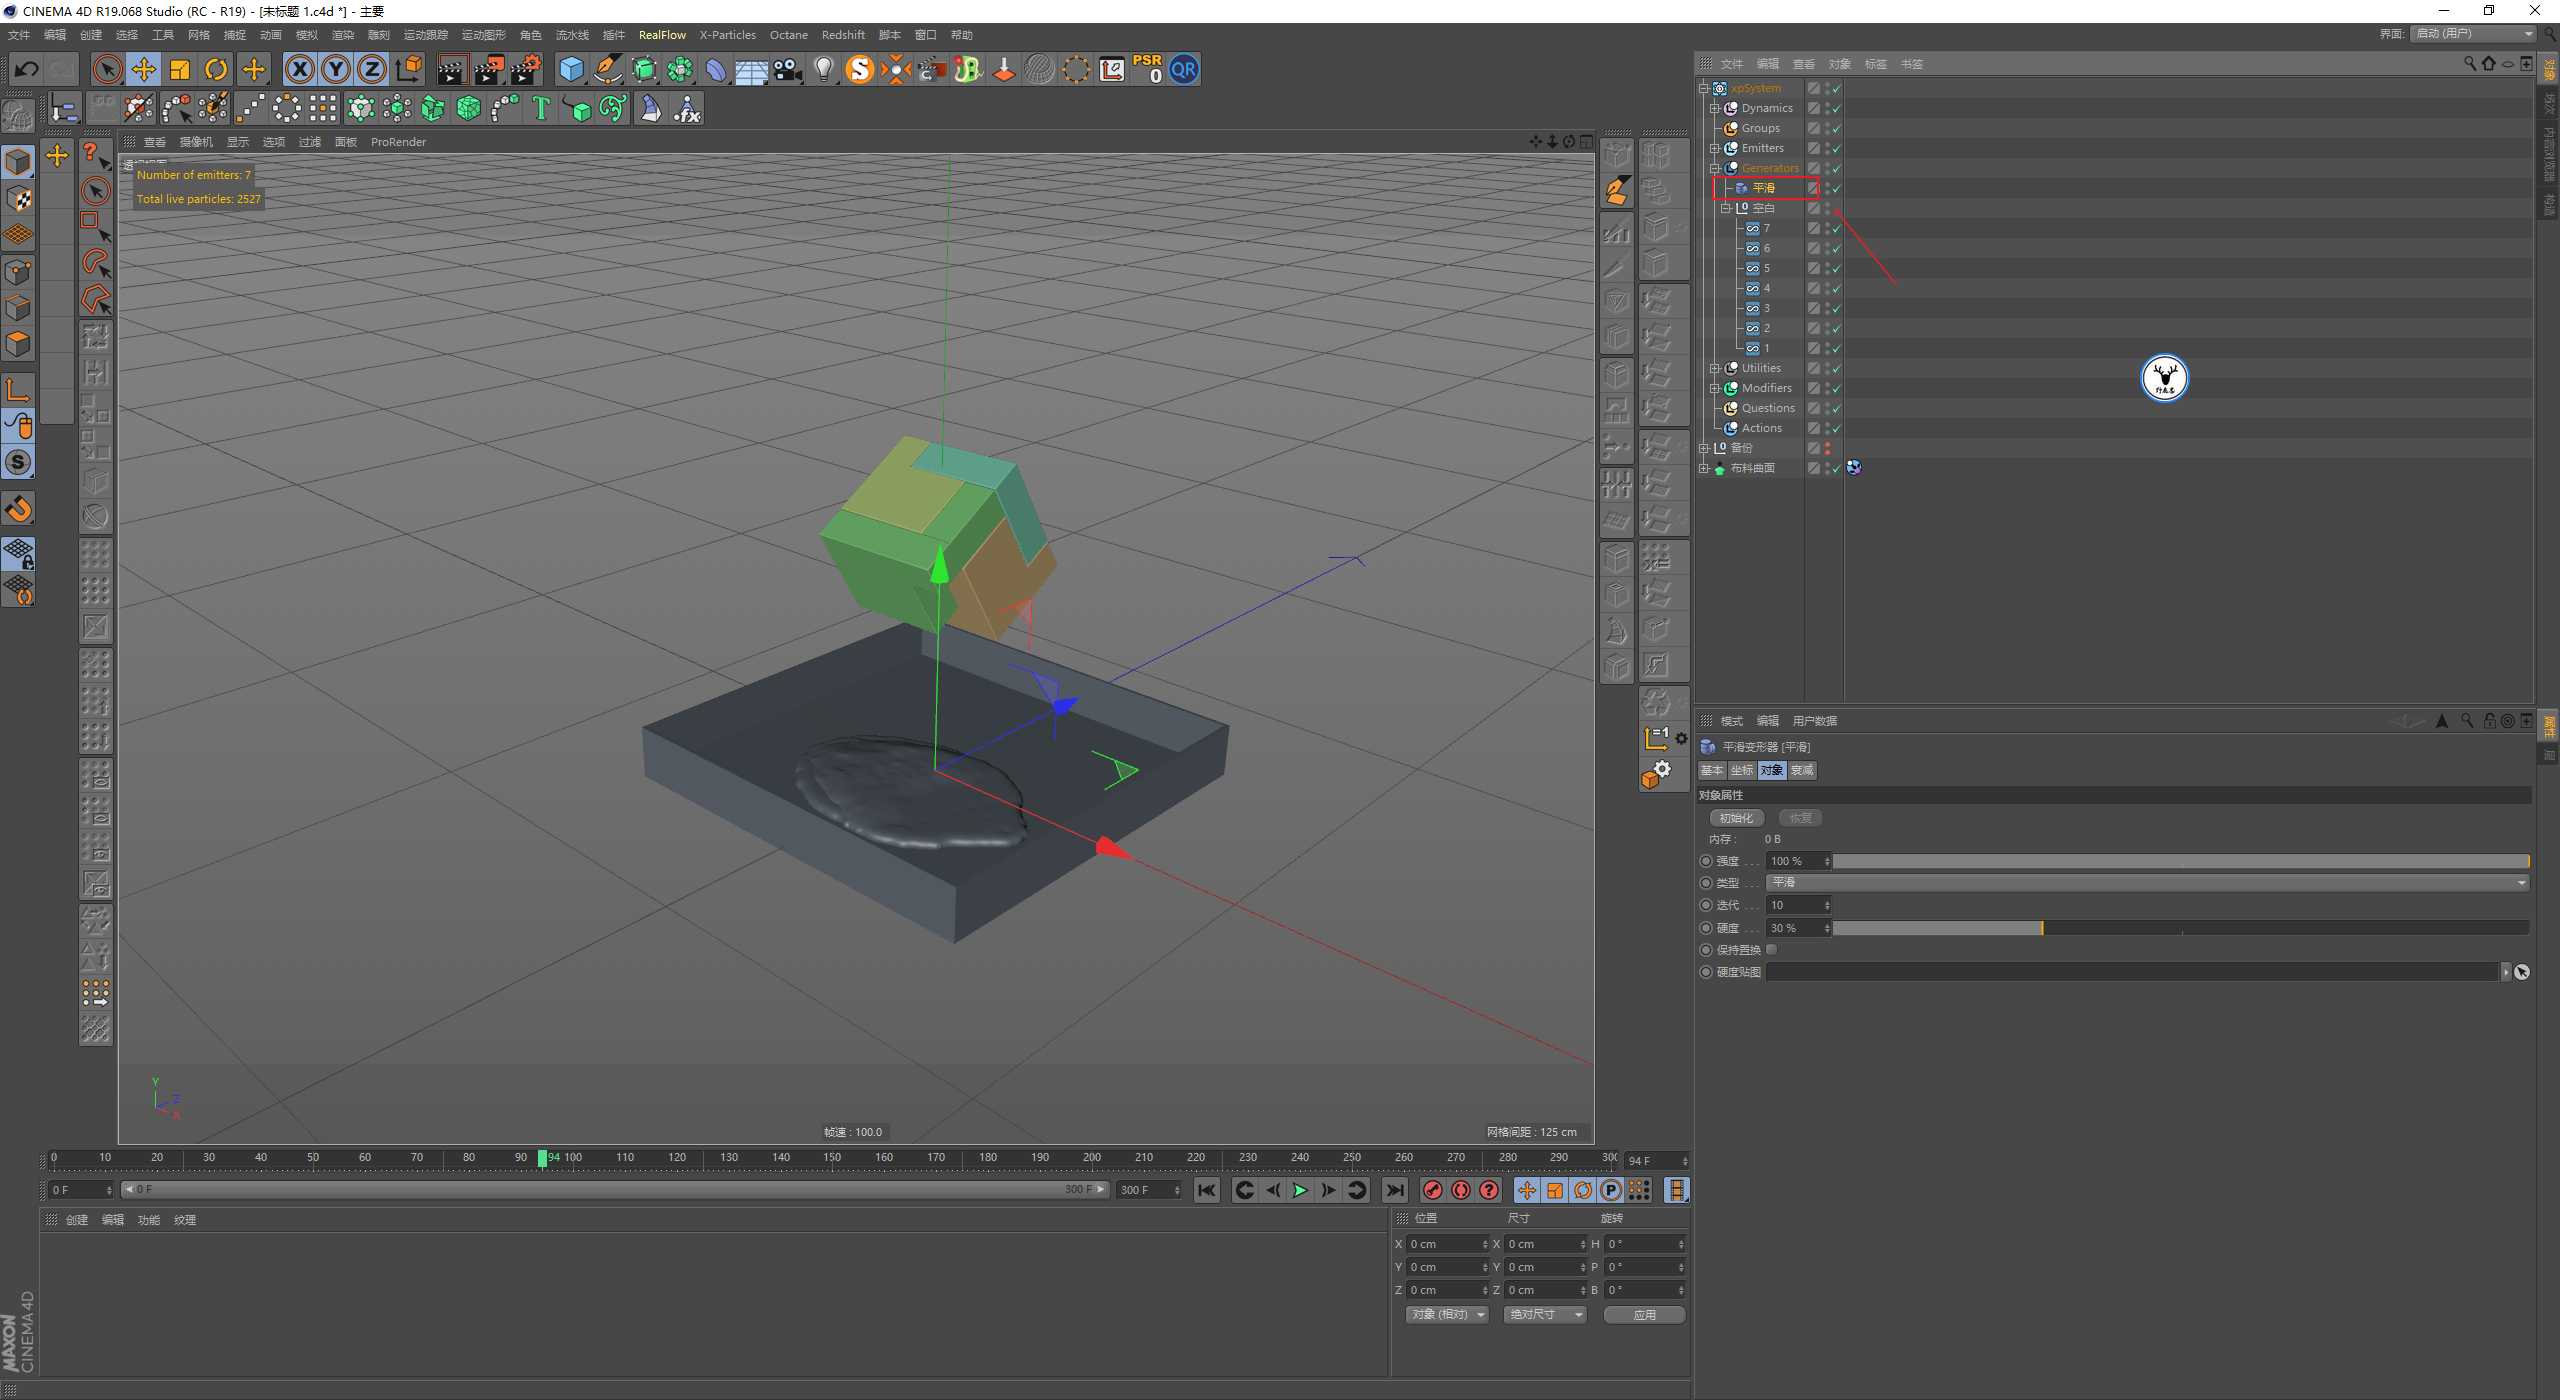
Task: Click the record active objects icon
Action: pos(1432,1190)
